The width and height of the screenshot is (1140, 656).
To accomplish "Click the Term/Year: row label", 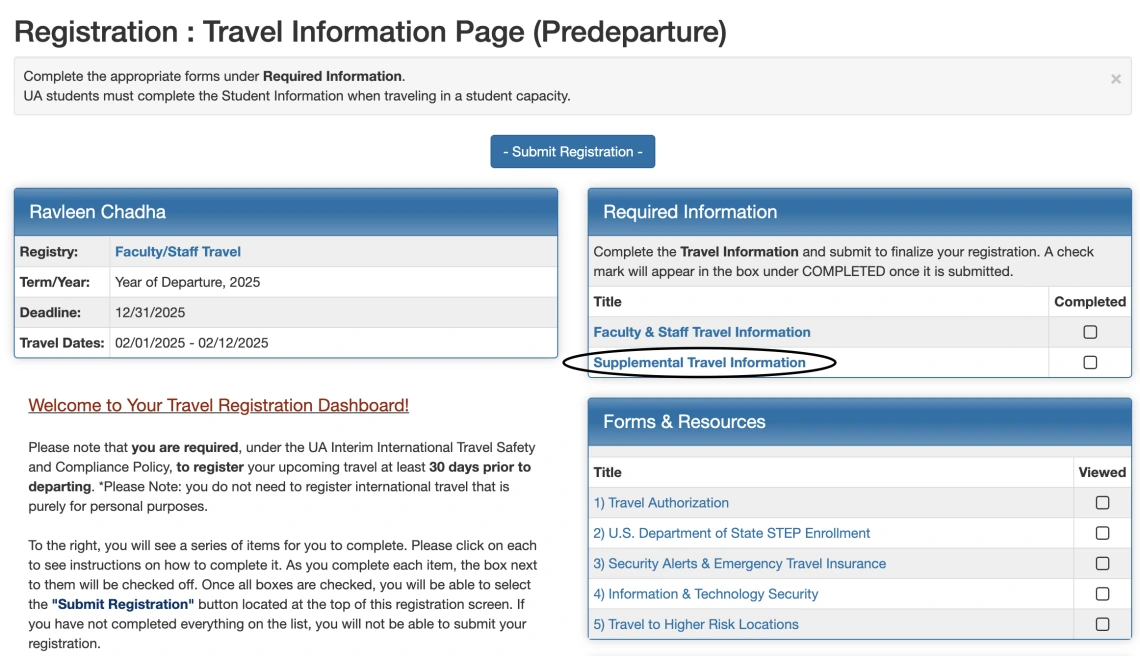I will [55, 282].
